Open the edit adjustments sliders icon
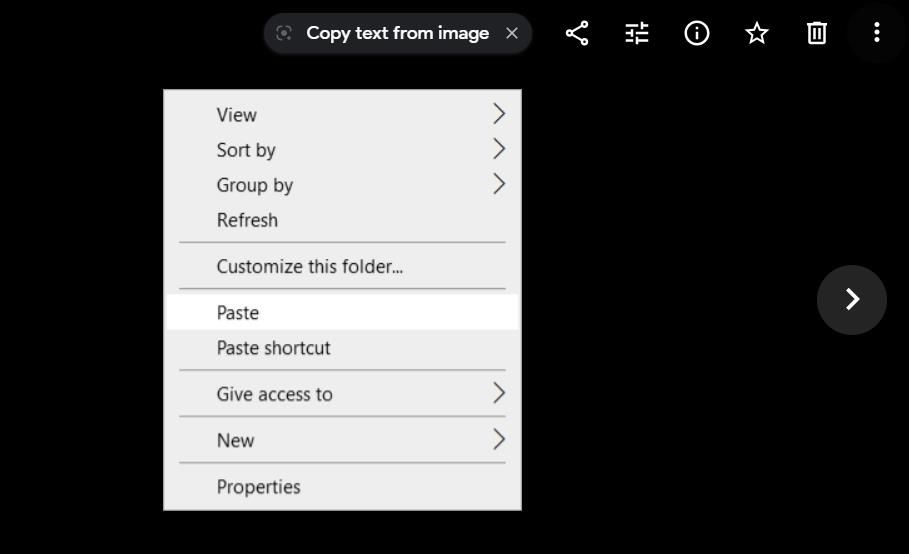This screenshot has height=554, width=909. pos(637,33)
